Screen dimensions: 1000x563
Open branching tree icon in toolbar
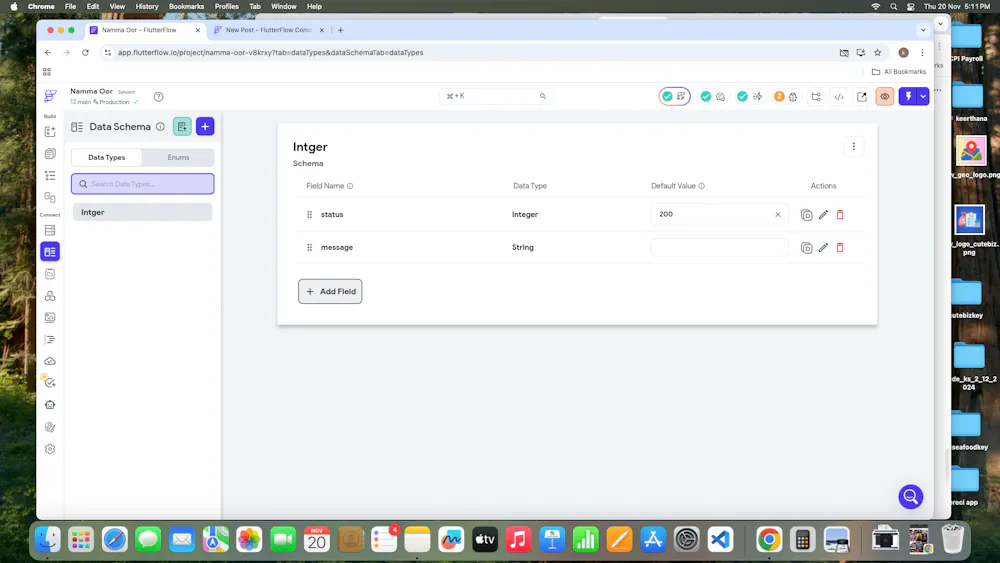(x=816, y=97)
